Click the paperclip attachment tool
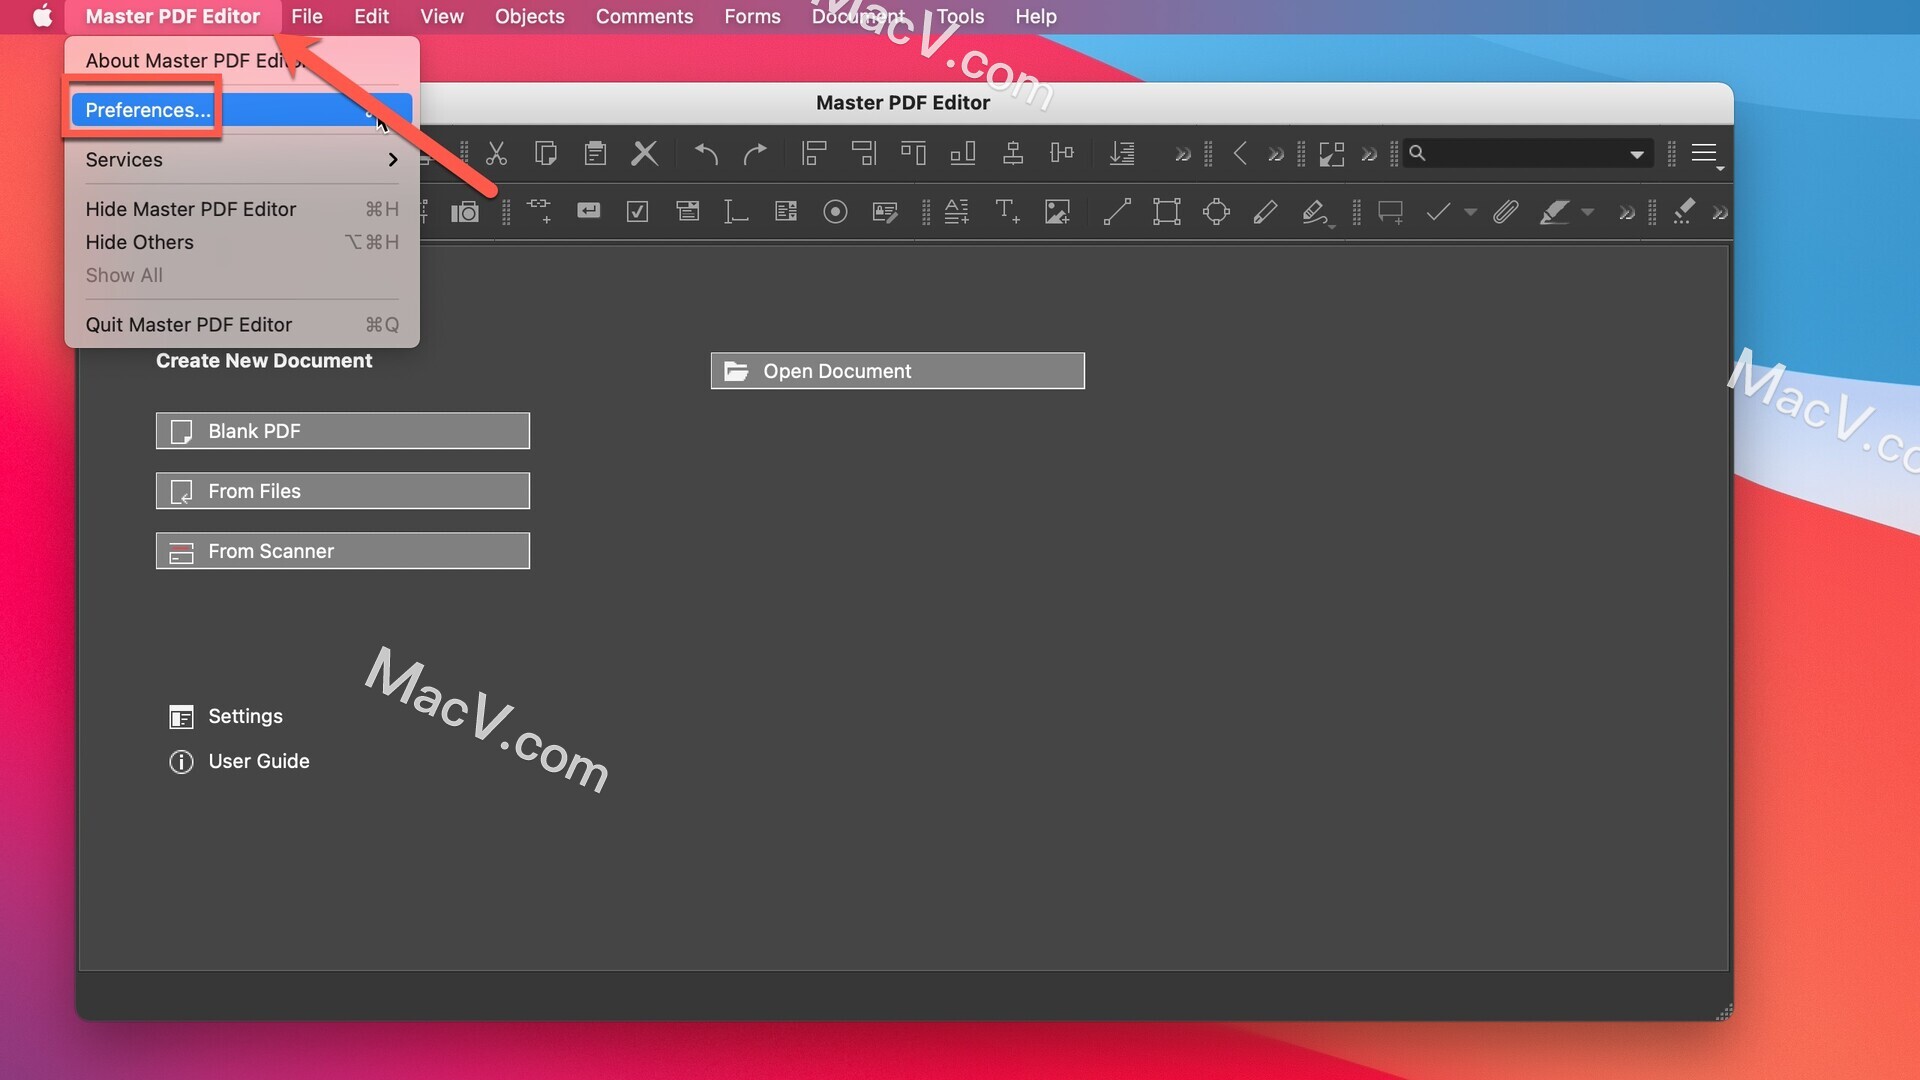 pyautogui.click(x=1506, y=211)
